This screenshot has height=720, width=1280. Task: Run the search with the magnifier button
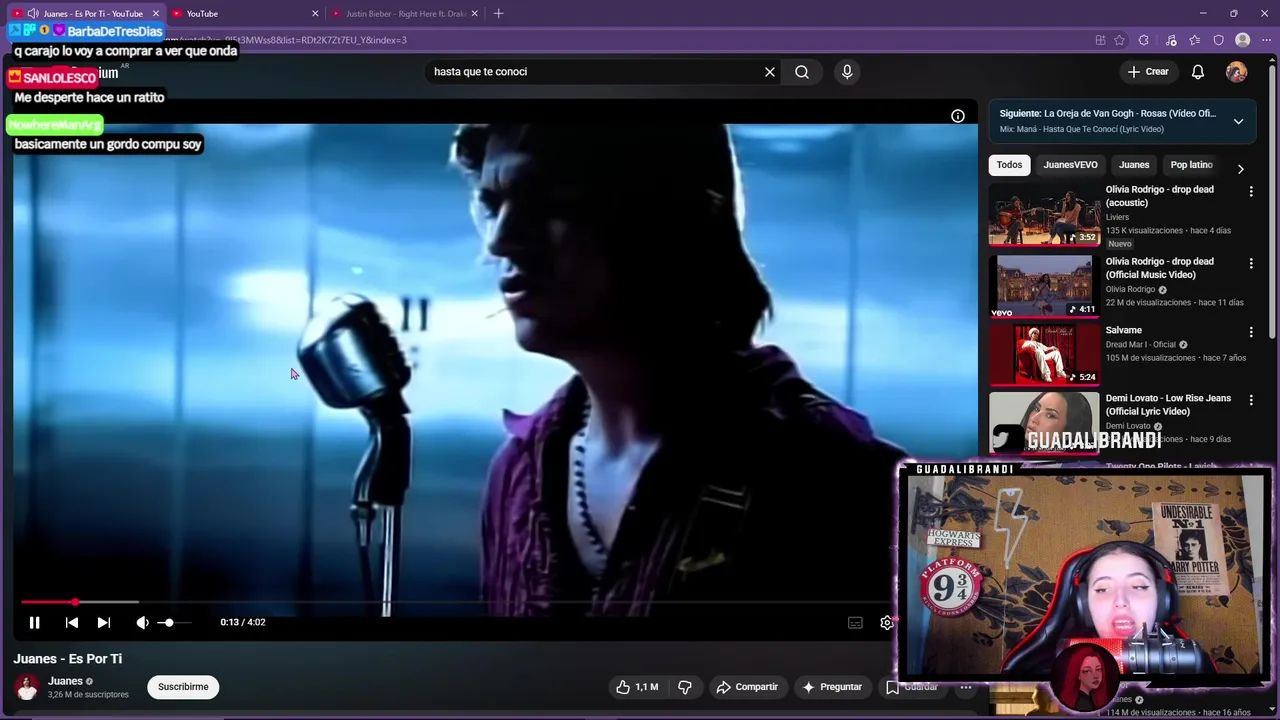[x=802, y=72]
